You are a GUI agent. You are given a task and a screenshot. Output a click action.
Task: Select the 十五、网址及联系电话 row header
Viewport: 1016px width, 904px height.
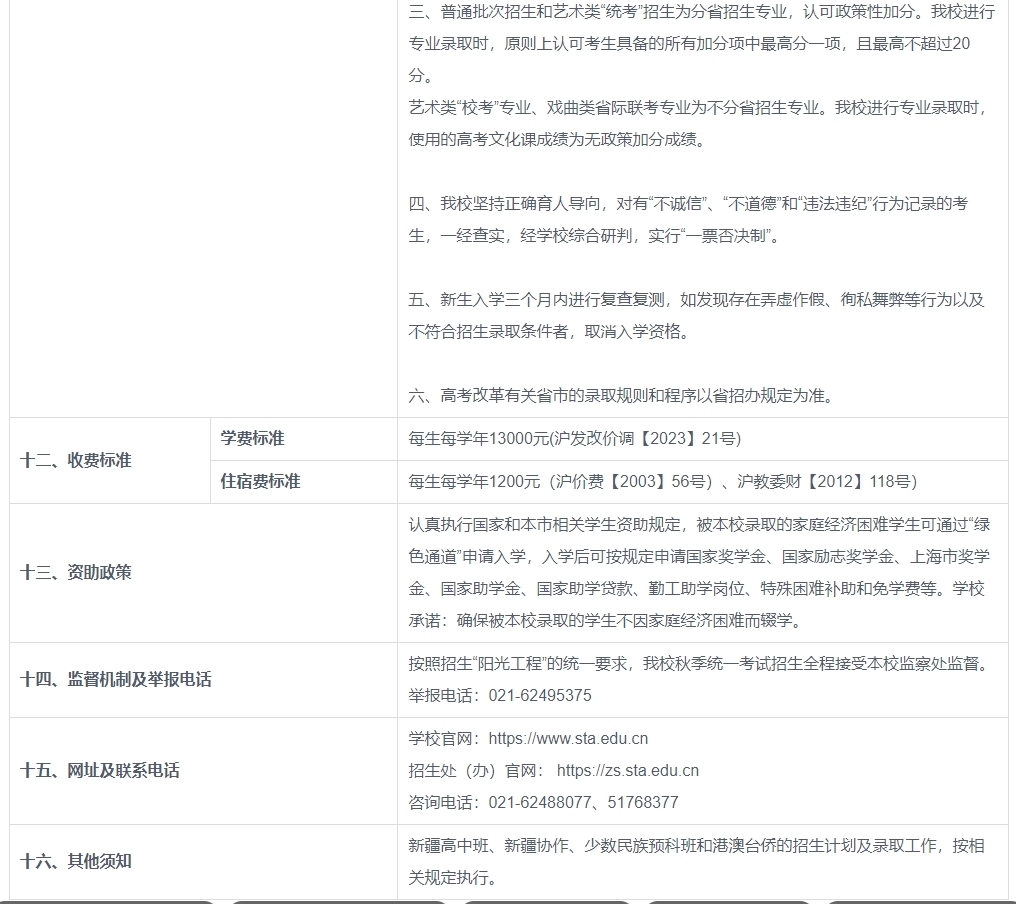(100, 771)
